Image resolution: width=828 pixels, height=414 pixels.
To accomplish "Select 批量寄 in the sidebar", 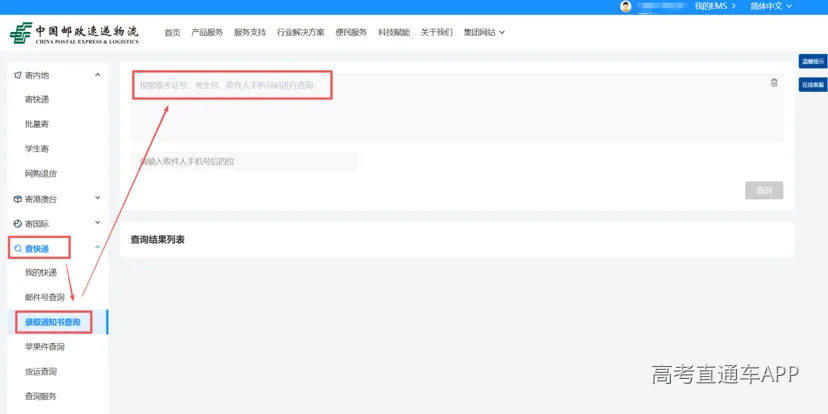I will tap(37, 124).
